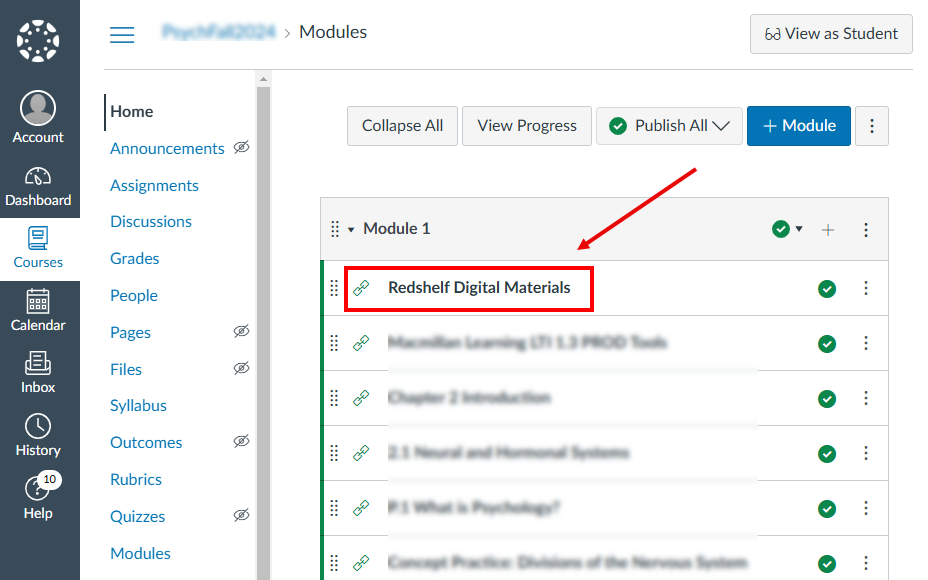Toggle the publish checkmark for Chapter 2 Introduction
The image size is (928, 580).
coord(827,399)
